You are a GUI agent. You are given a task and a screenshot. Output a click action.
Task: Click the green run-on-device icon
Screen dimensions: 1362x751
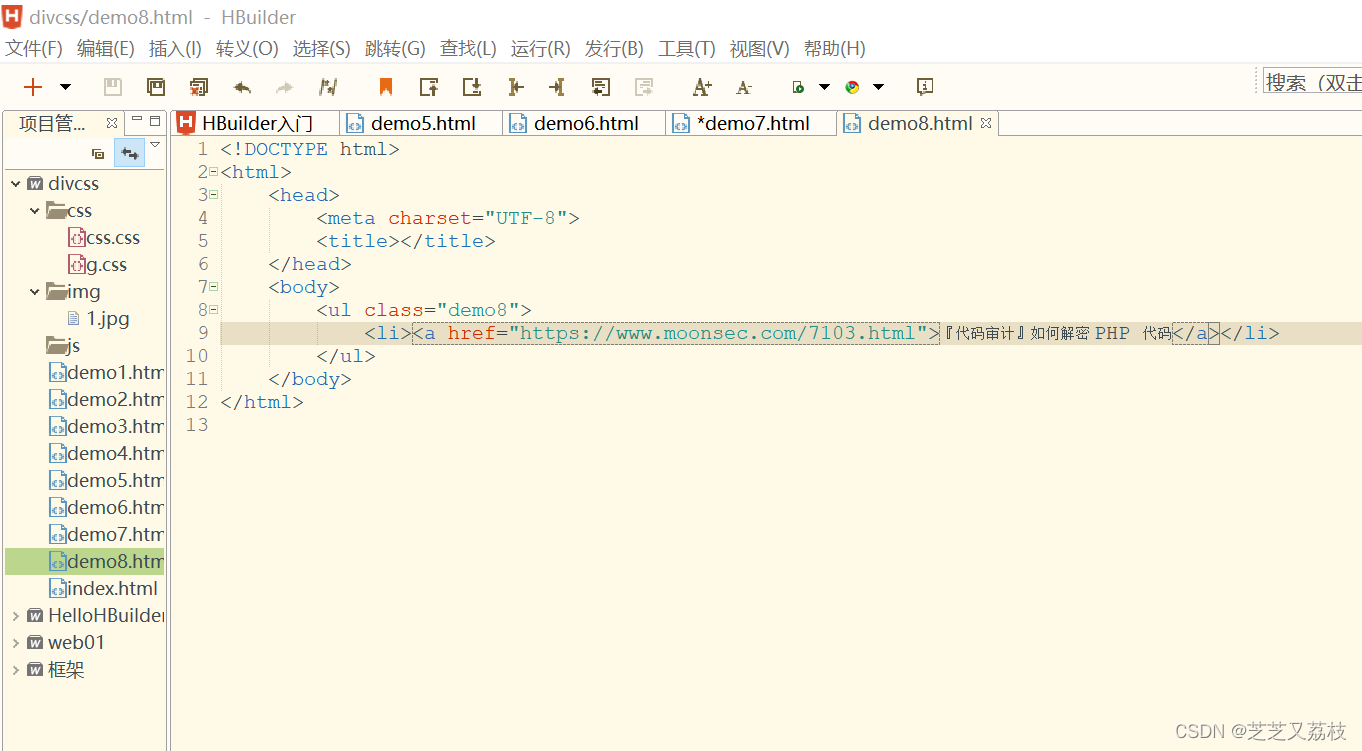[798, 87]
